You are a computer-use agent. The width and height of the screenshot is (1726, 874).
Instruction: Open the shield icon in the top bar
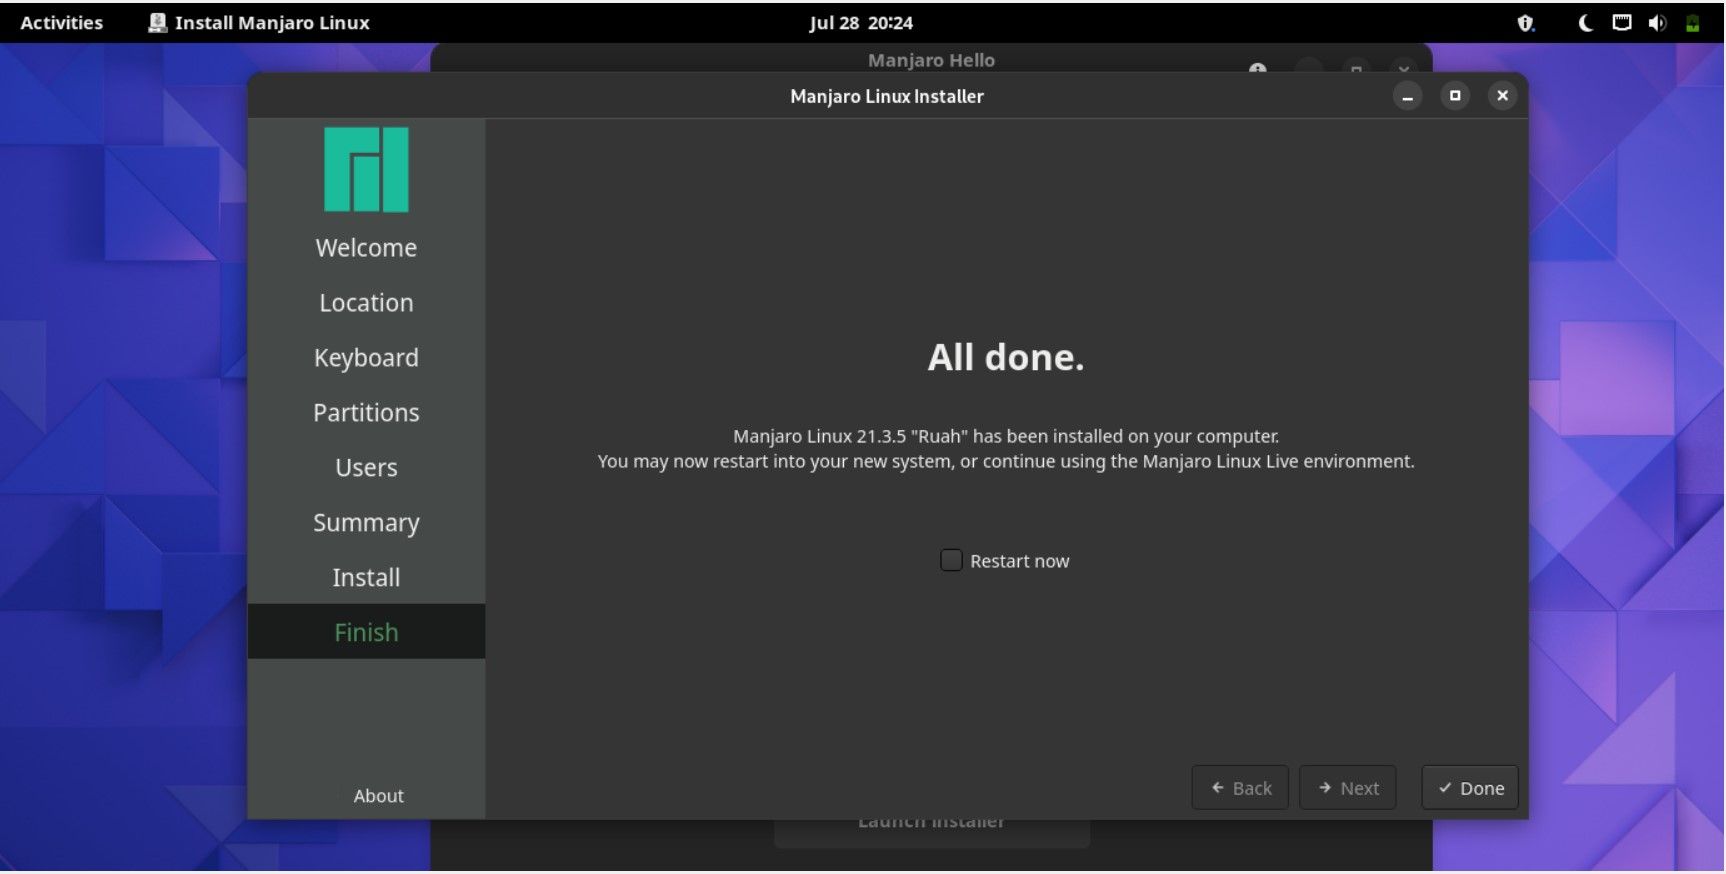pos(1525,23)
